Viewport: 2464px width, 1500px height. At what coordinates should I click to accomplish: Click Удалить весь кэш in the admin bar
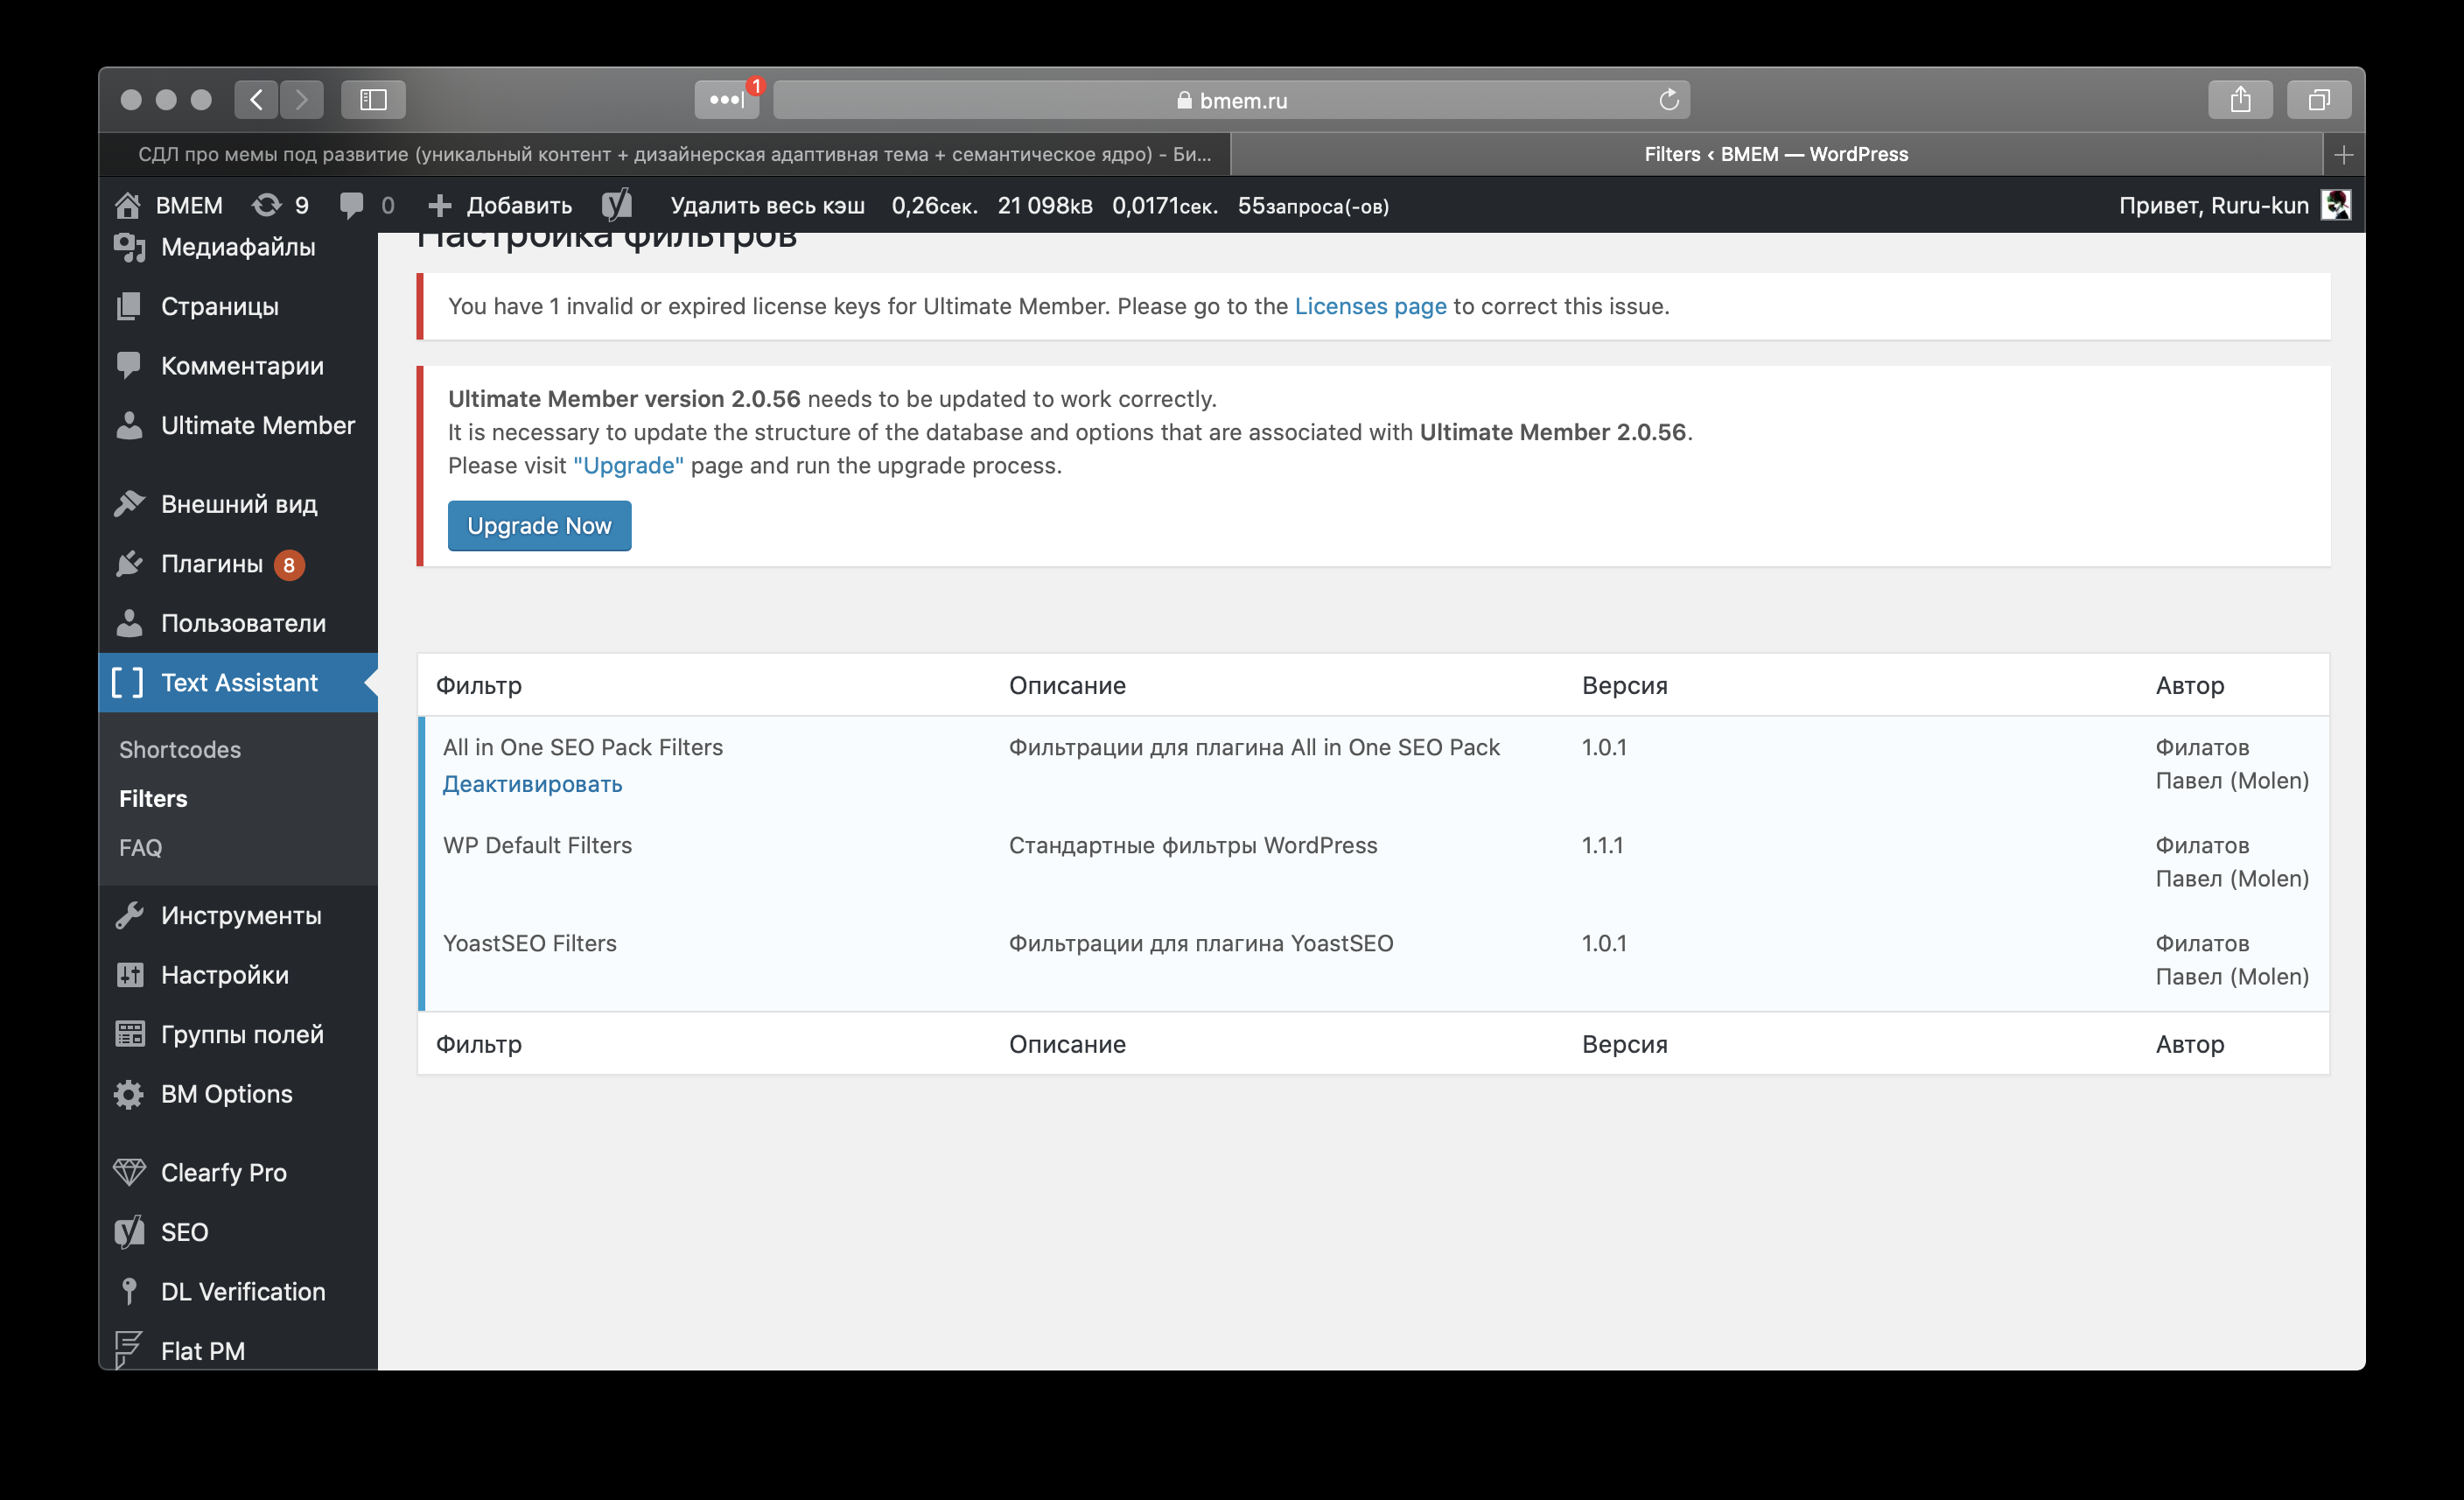click(x=767, y=206)
